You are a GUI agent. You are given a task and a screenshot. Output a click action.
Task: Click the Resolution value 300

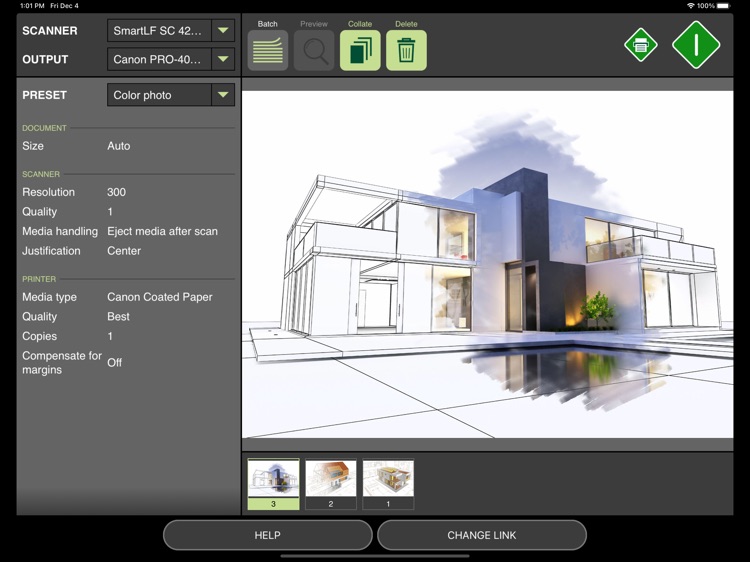pos(116,192)
